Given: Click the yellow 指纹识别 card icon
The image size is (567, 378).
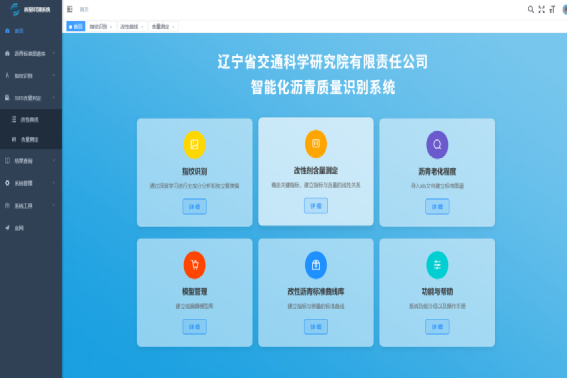Looking at the screenshot, I should [x=195, y=145].
